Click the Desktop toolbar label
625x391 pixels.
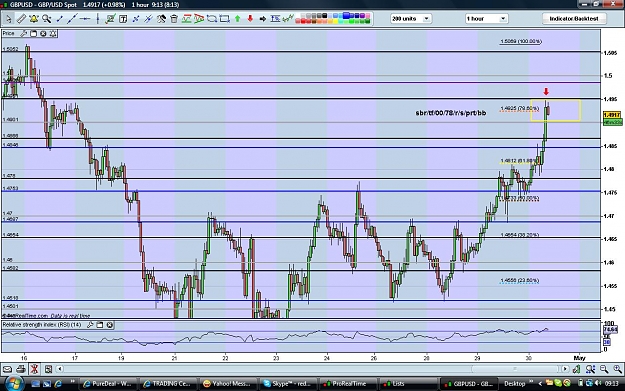(514, 384)
